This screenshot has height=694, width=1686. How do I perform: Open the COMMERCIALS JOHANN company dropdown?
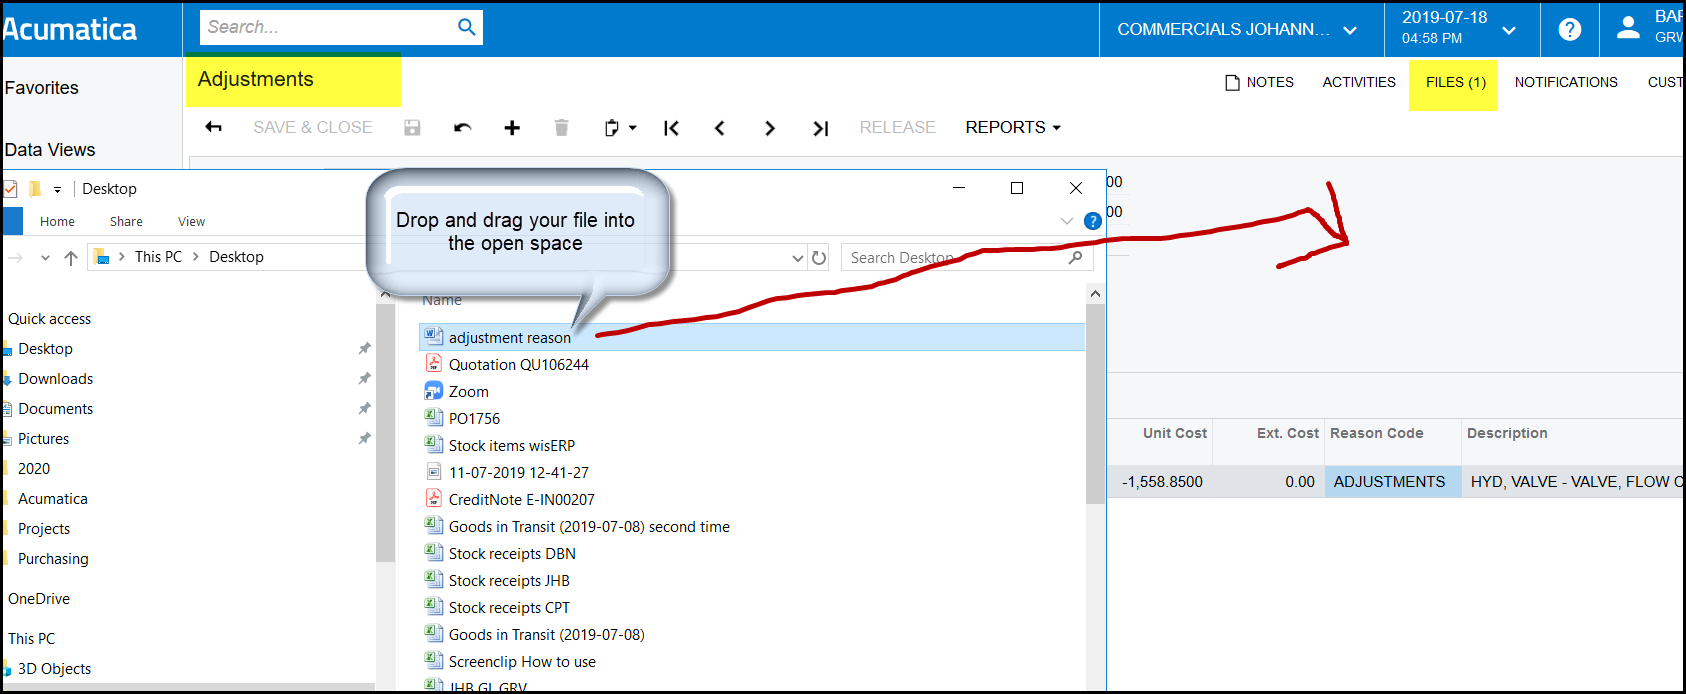click(x=1236, y=29)
